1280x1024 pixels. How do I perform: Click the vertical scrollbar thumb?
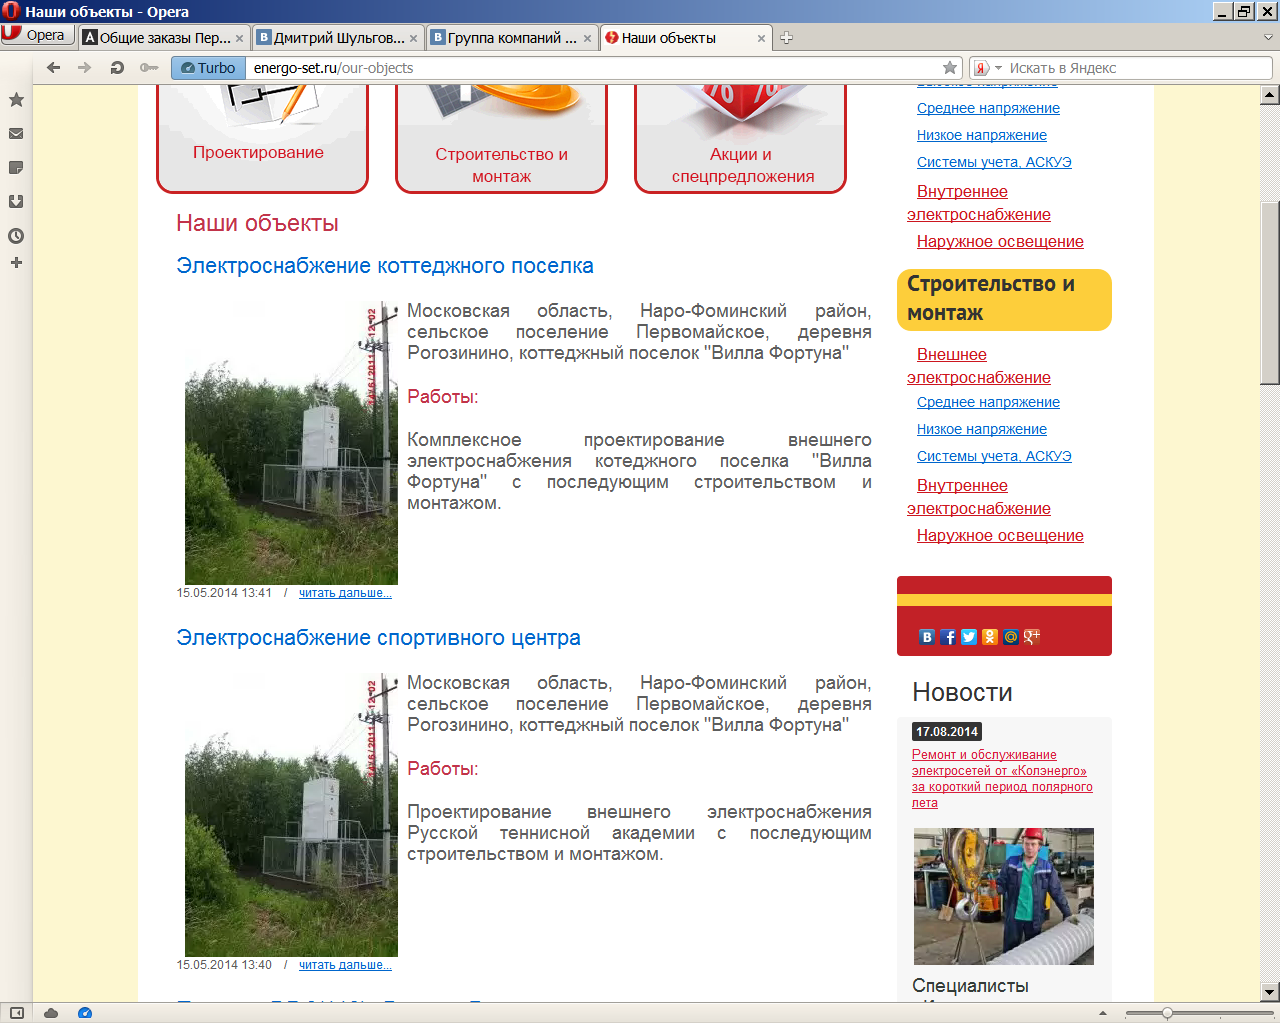pos(1270,293)
